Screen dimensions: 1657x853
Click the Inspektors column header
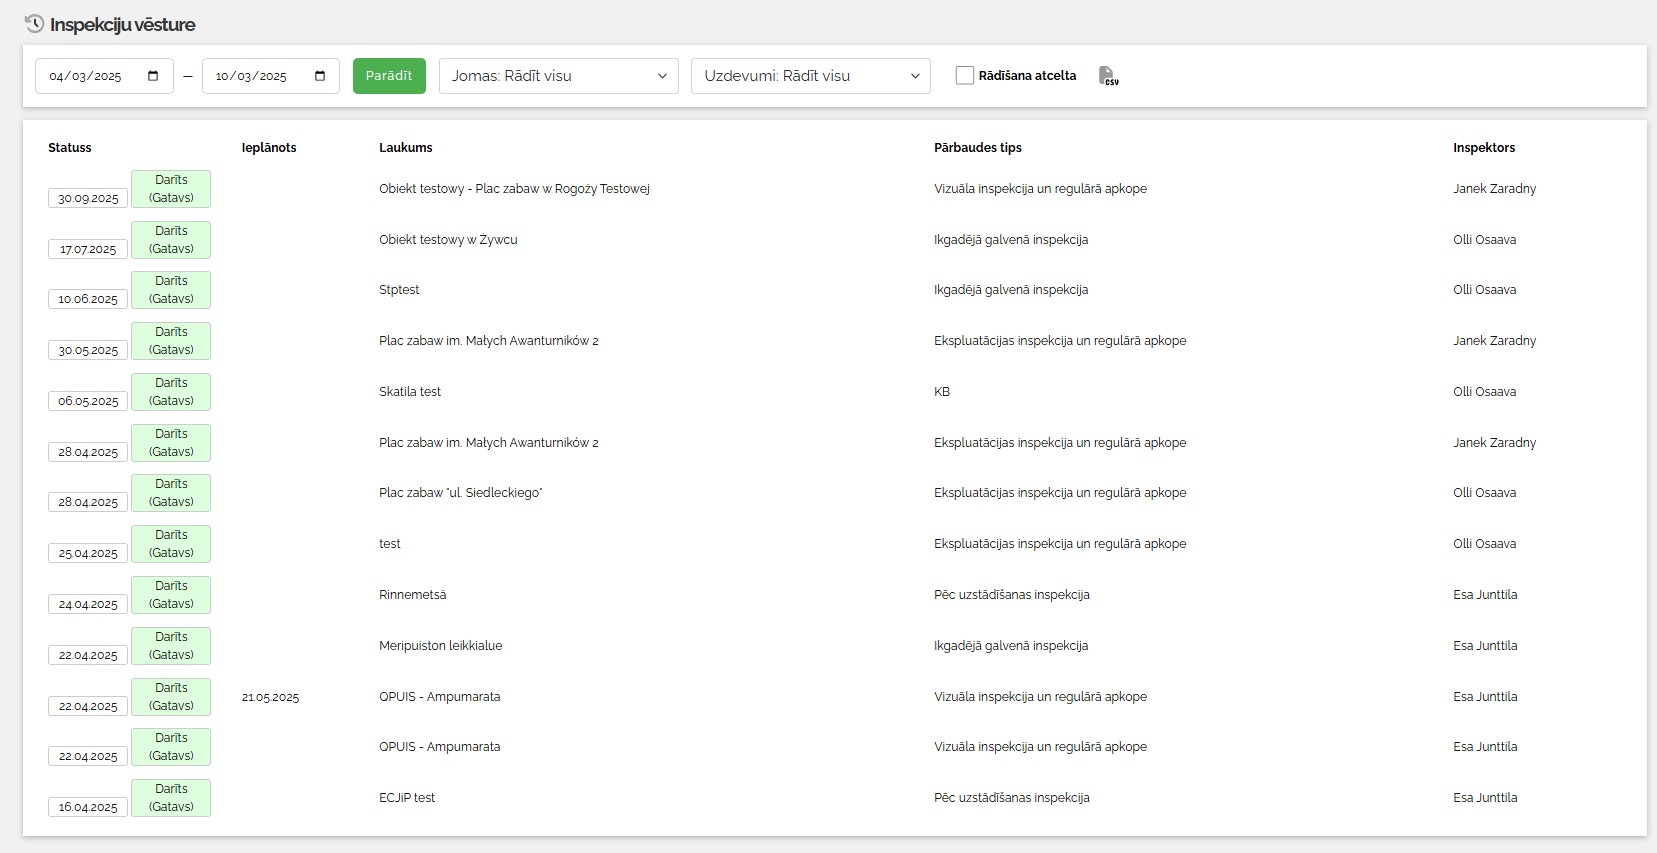(x=1483, y=148)
